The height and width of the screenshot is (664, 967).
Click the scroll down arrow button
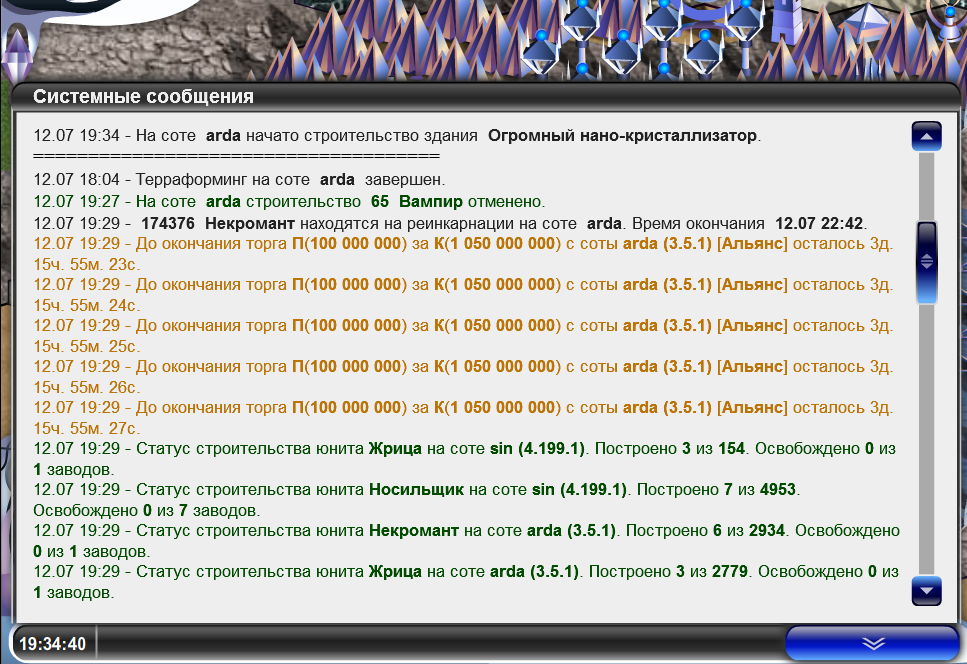click(x=926, y=590)
